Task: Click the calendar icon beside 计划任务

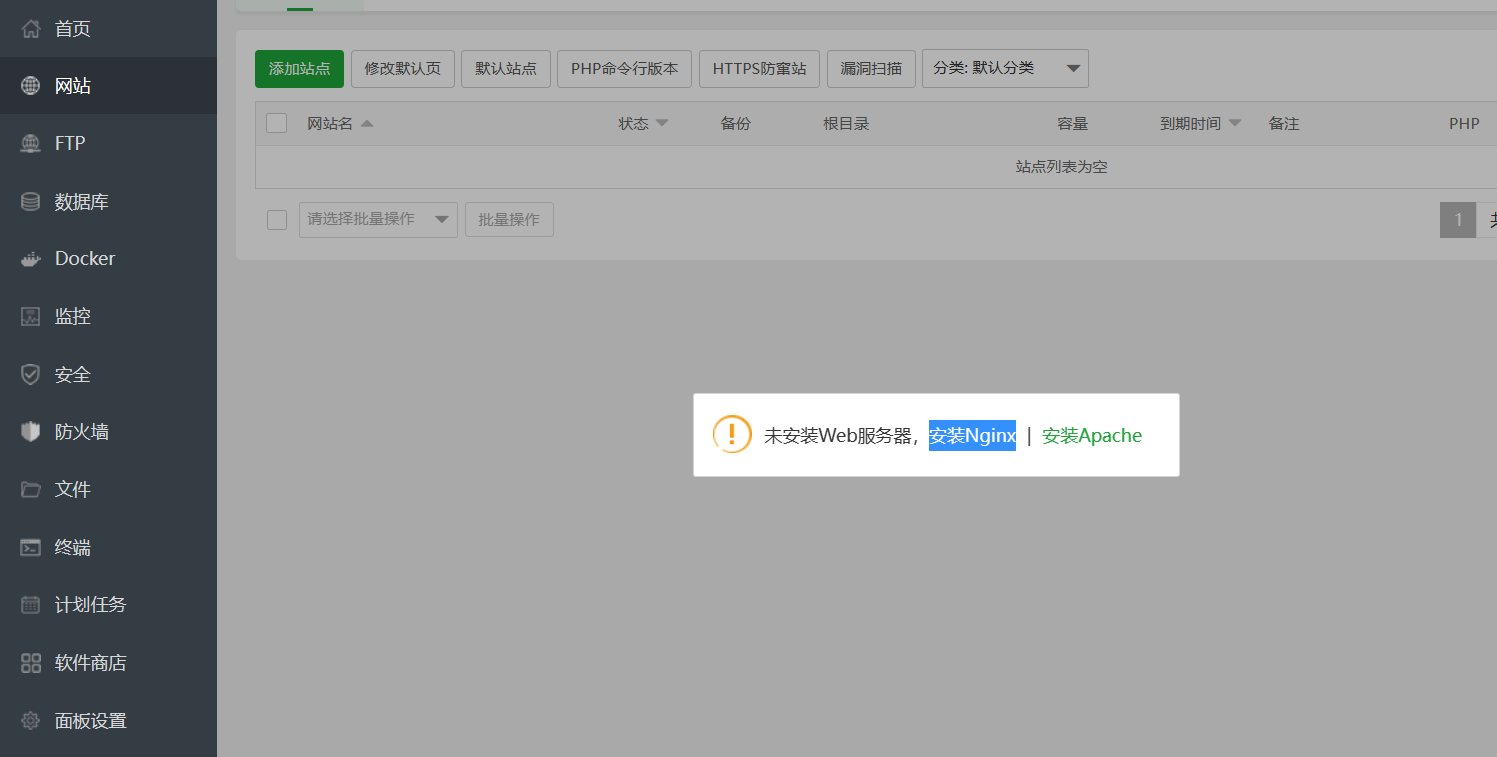Action: 31,605
